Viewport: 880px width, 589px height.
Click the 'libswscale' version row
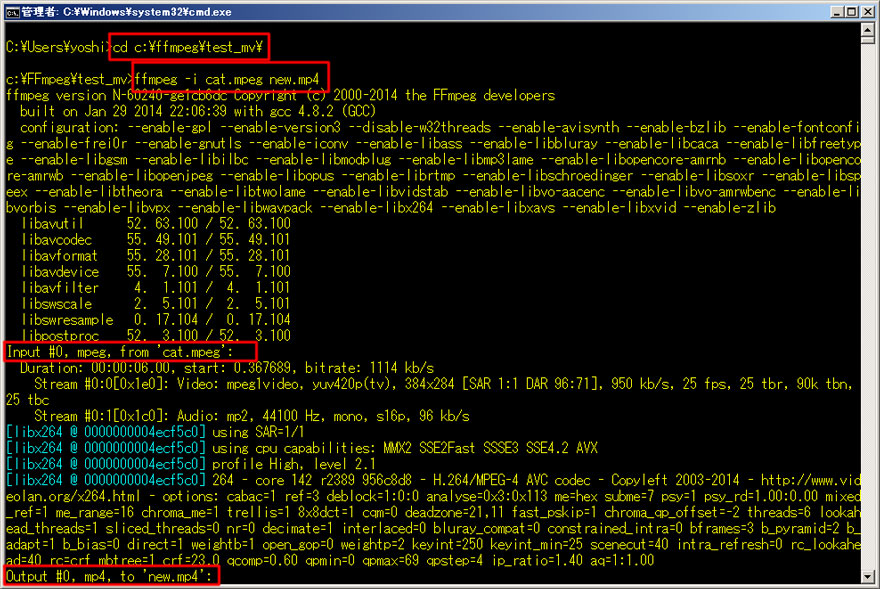156,304
